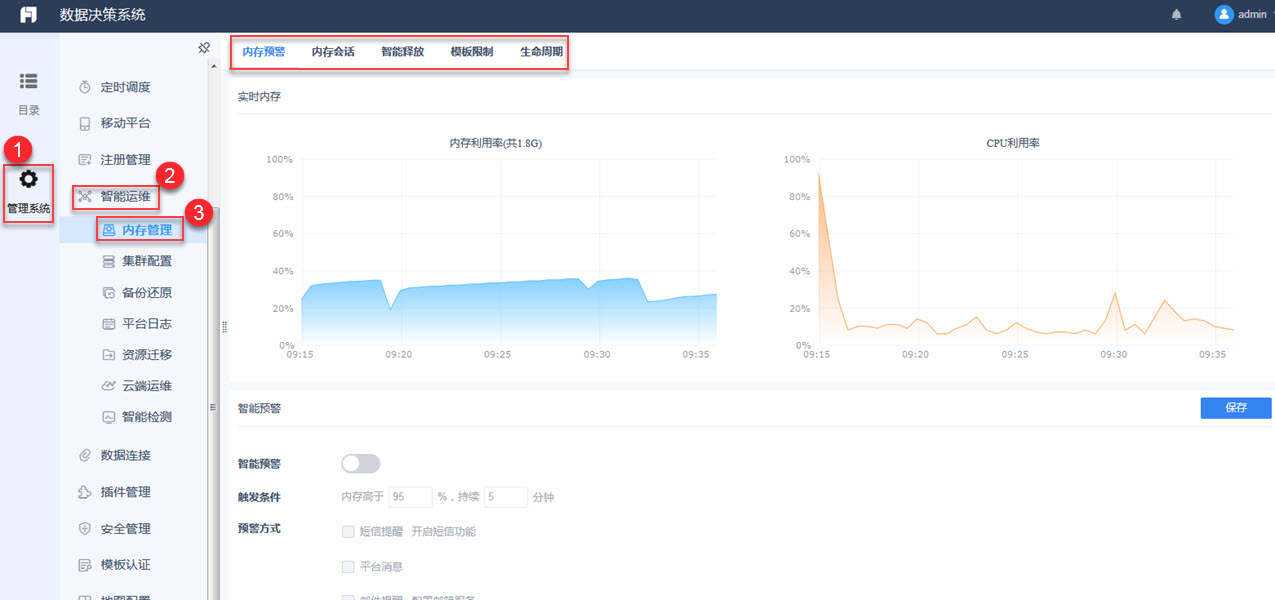
Task: Check the 短信提醒 checkbox
Action: 348,531
